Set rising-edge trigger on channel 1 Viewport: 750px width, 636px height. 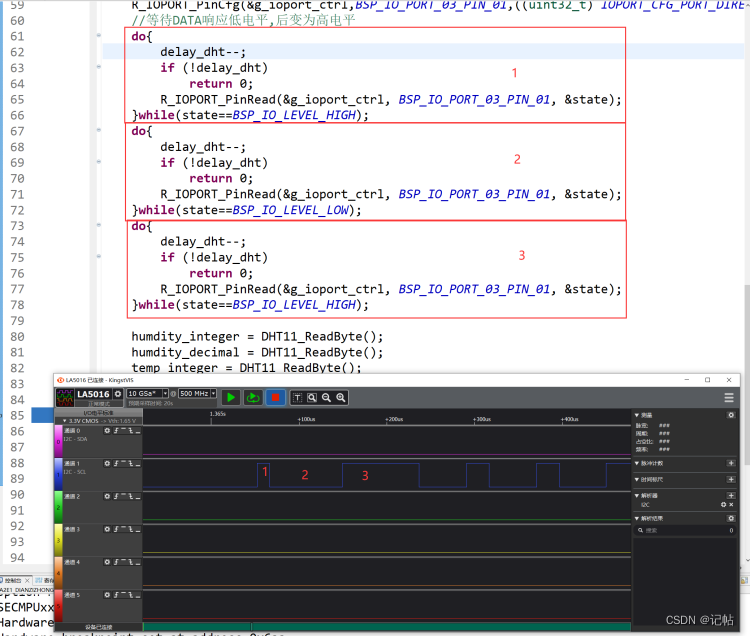[116, 464]
